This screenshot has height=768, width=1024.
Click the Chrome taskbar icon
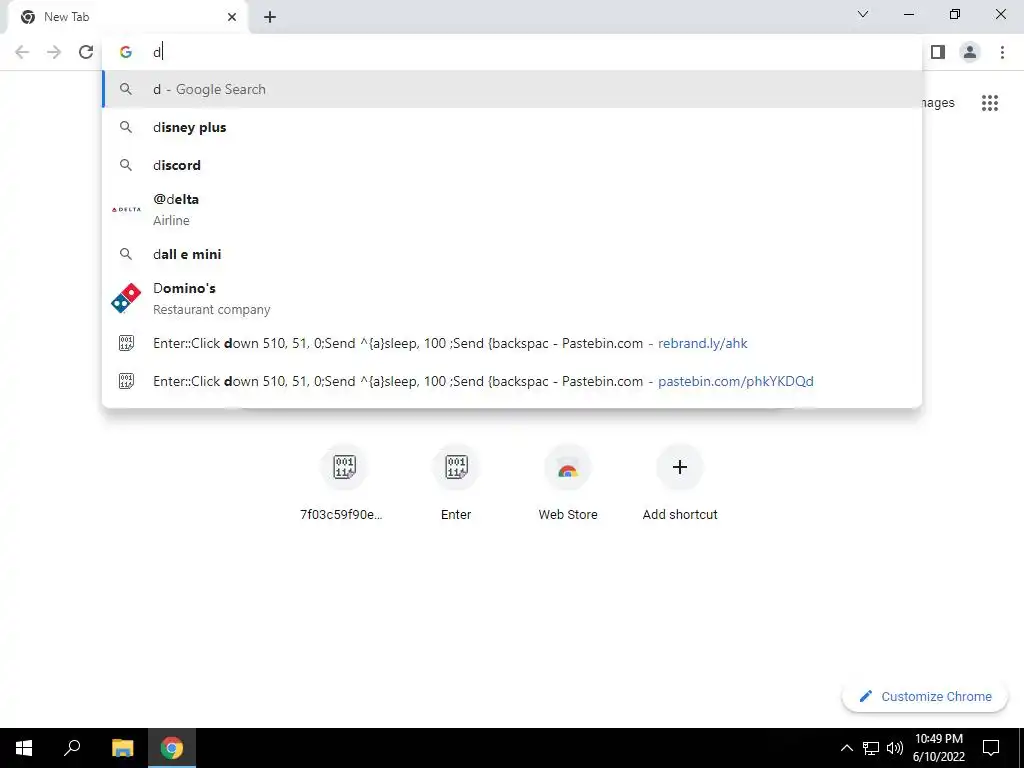pos(172,748)
